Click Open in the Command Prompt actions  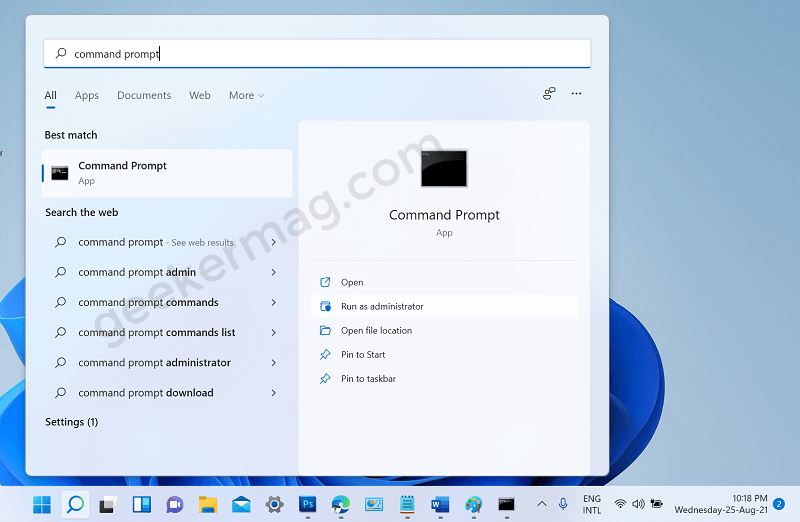444,282
